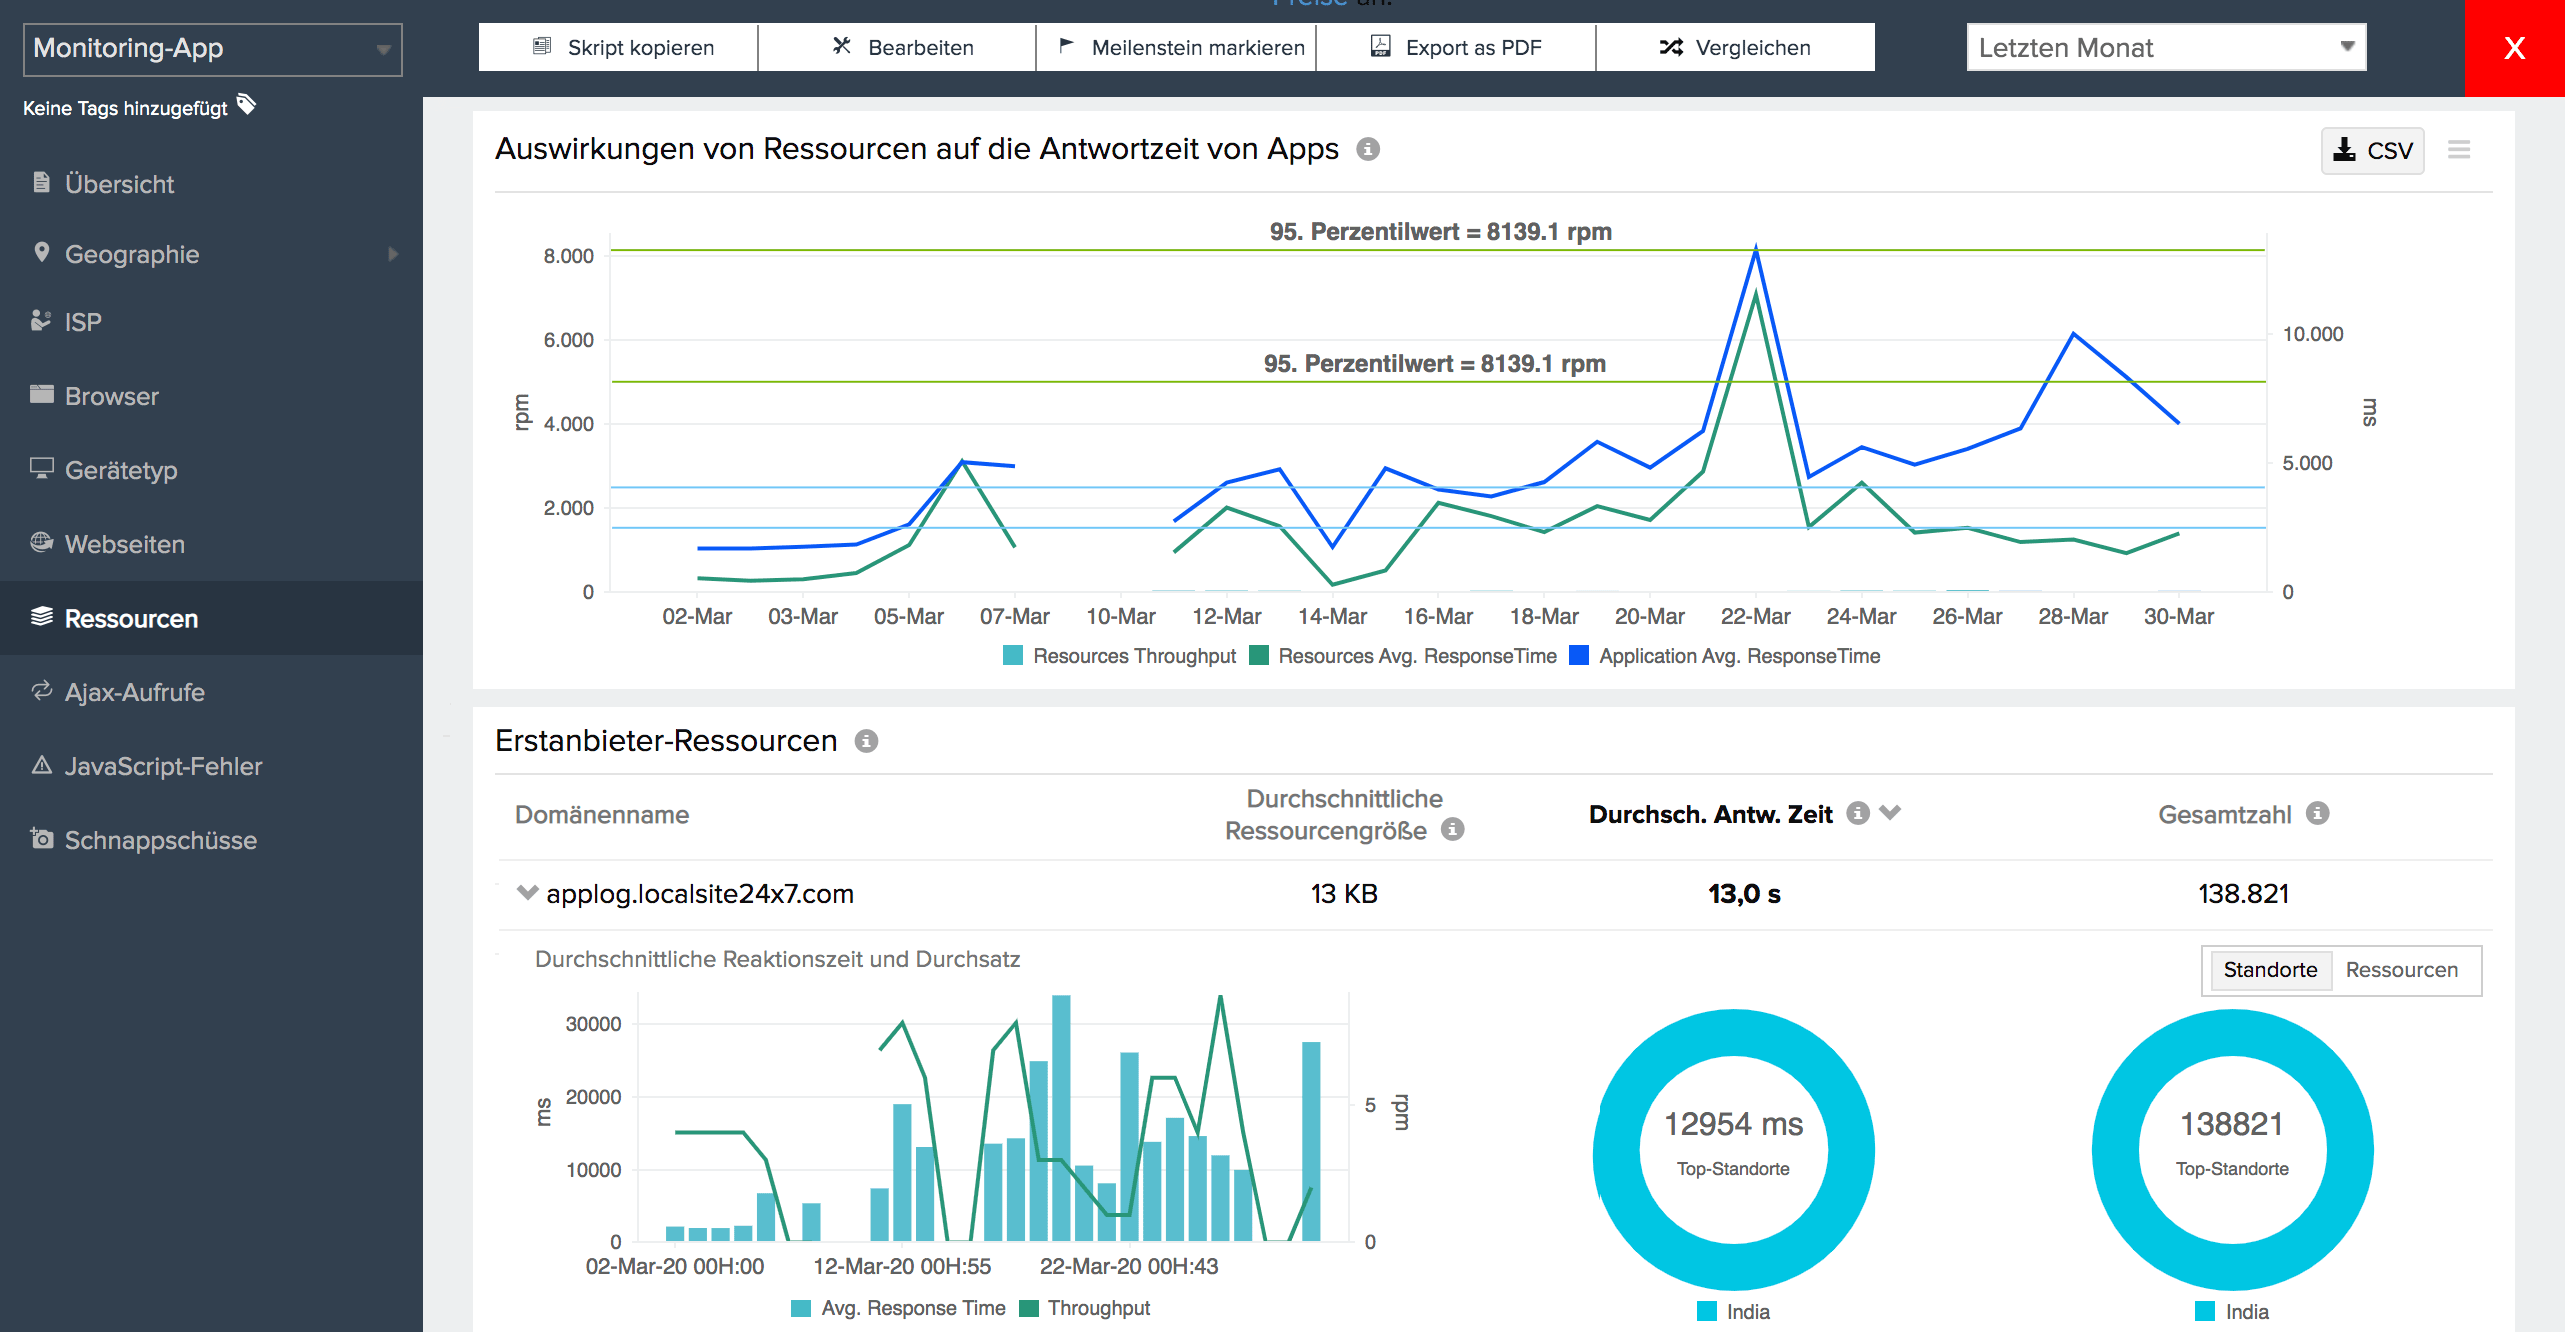Viewport: 2565px width, 1332px height.
Task: Click the Export as PDF button
Action: pyautogui.click(x=1456, y=47)
